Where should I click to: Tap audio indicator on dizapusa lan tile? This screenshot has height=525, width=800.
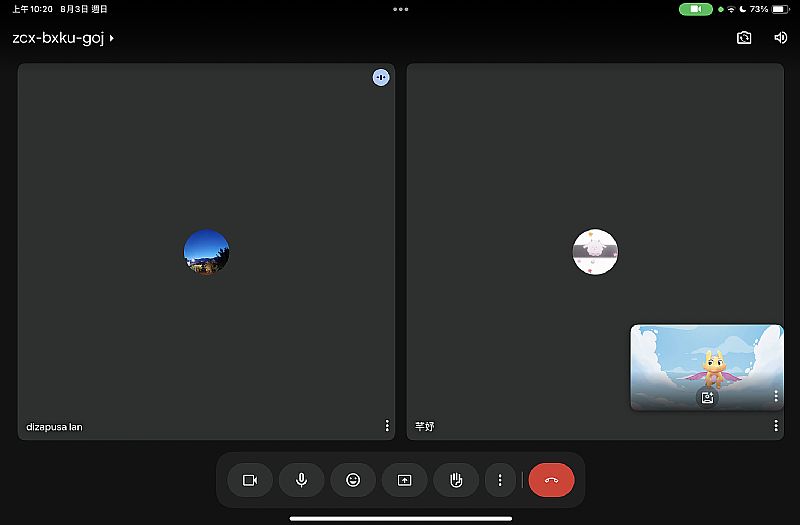click(381, 77)
